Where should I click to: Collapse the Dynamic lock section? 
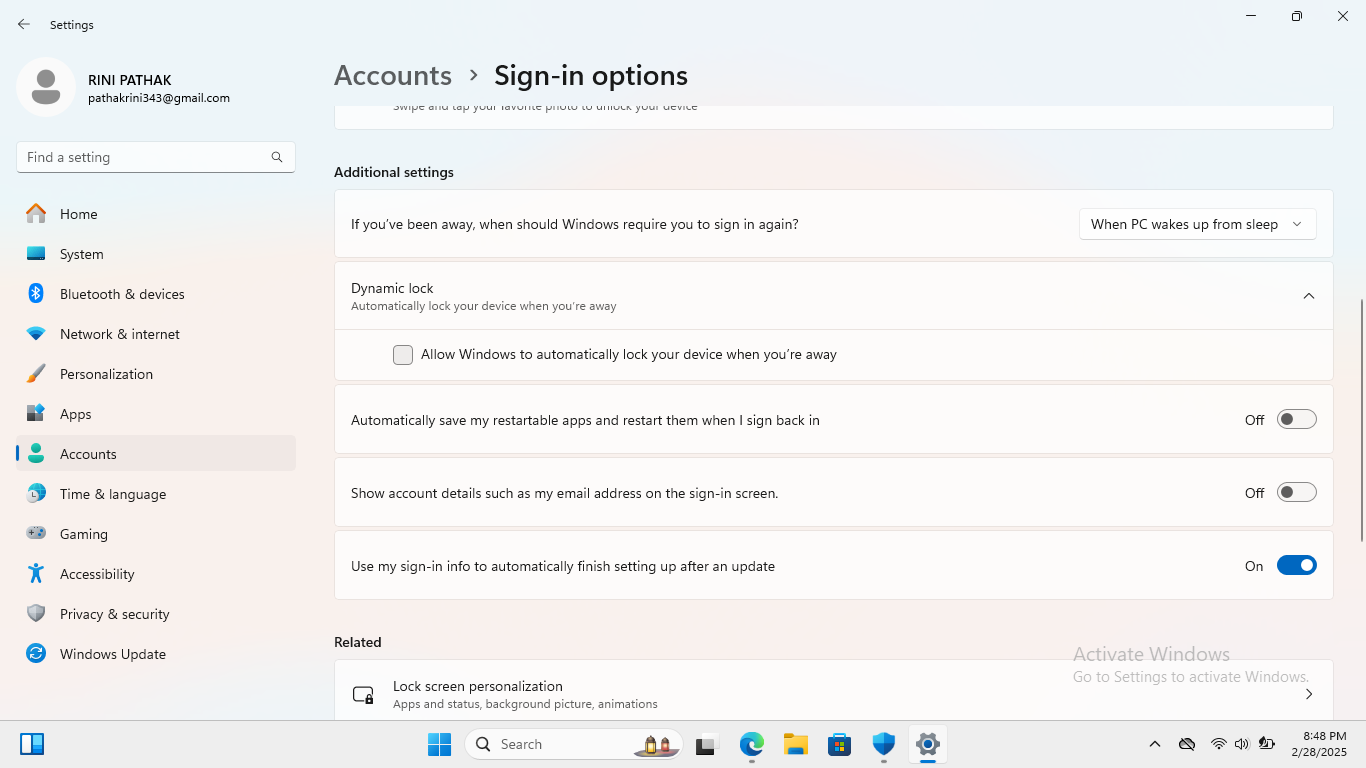(x=1309, y=296)
